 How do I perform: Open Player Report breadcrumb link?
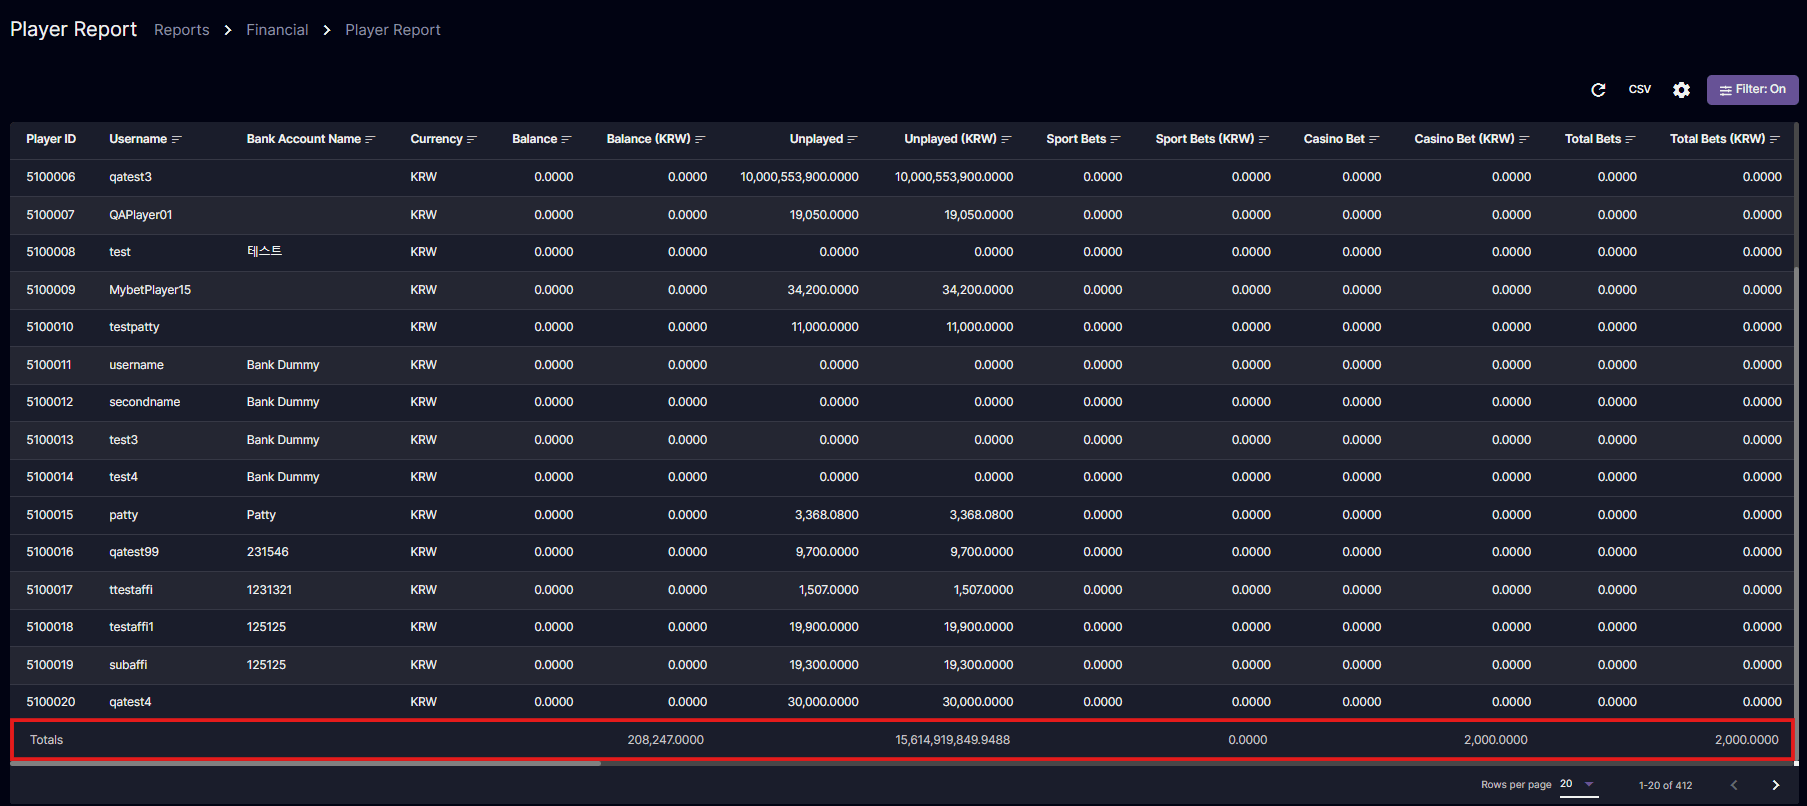tap(393, 30)
